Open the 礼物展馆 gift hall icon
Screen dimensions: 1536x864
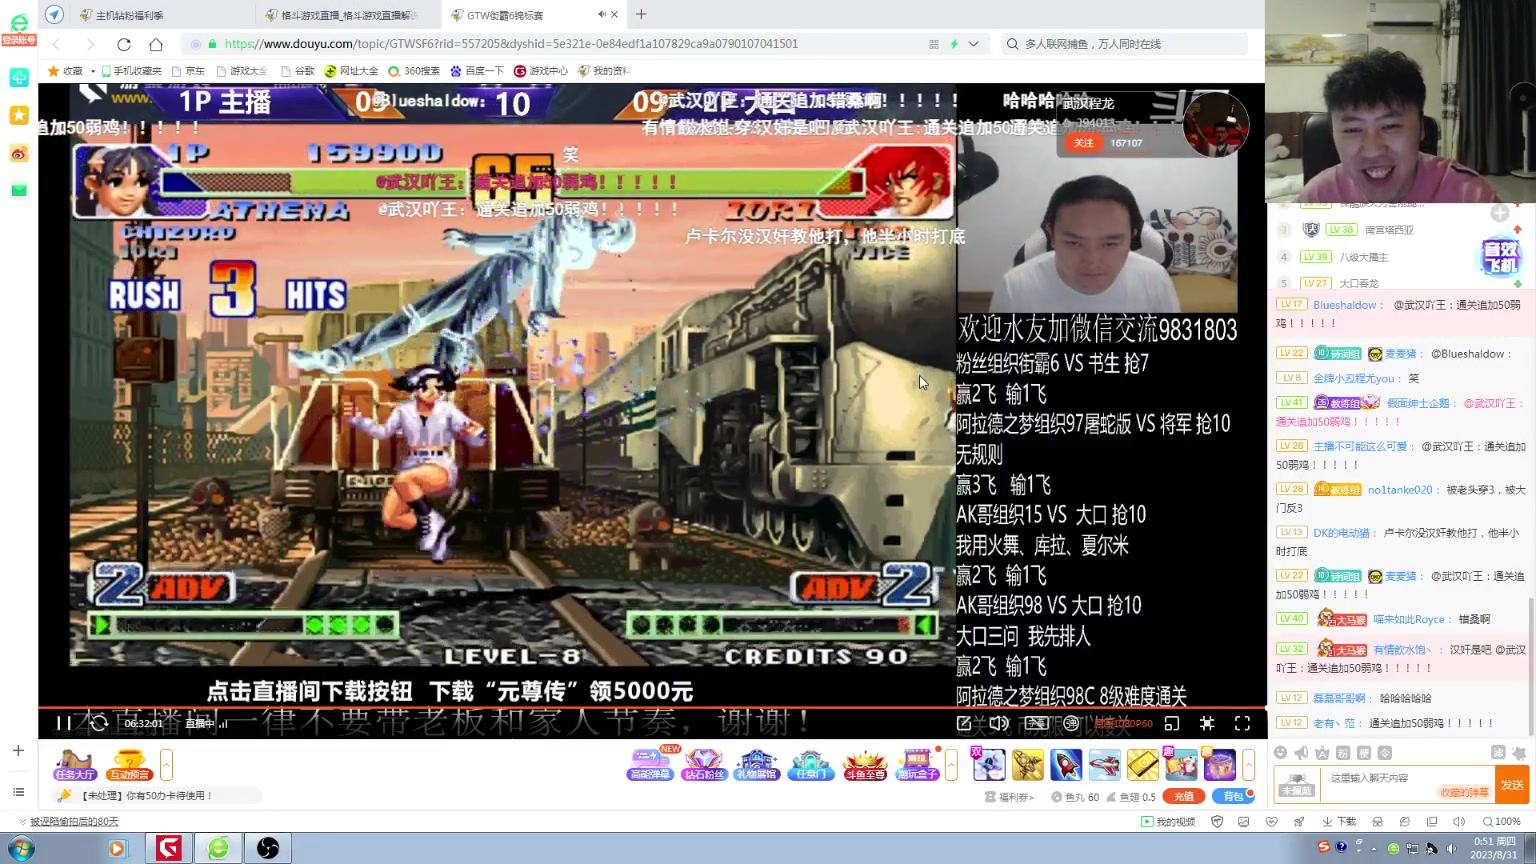(x=757, y=765)
